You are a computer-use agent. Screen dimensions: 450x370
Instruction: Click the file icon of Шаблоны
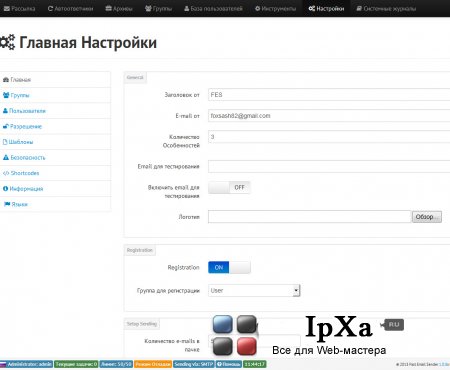click(5, 142)
